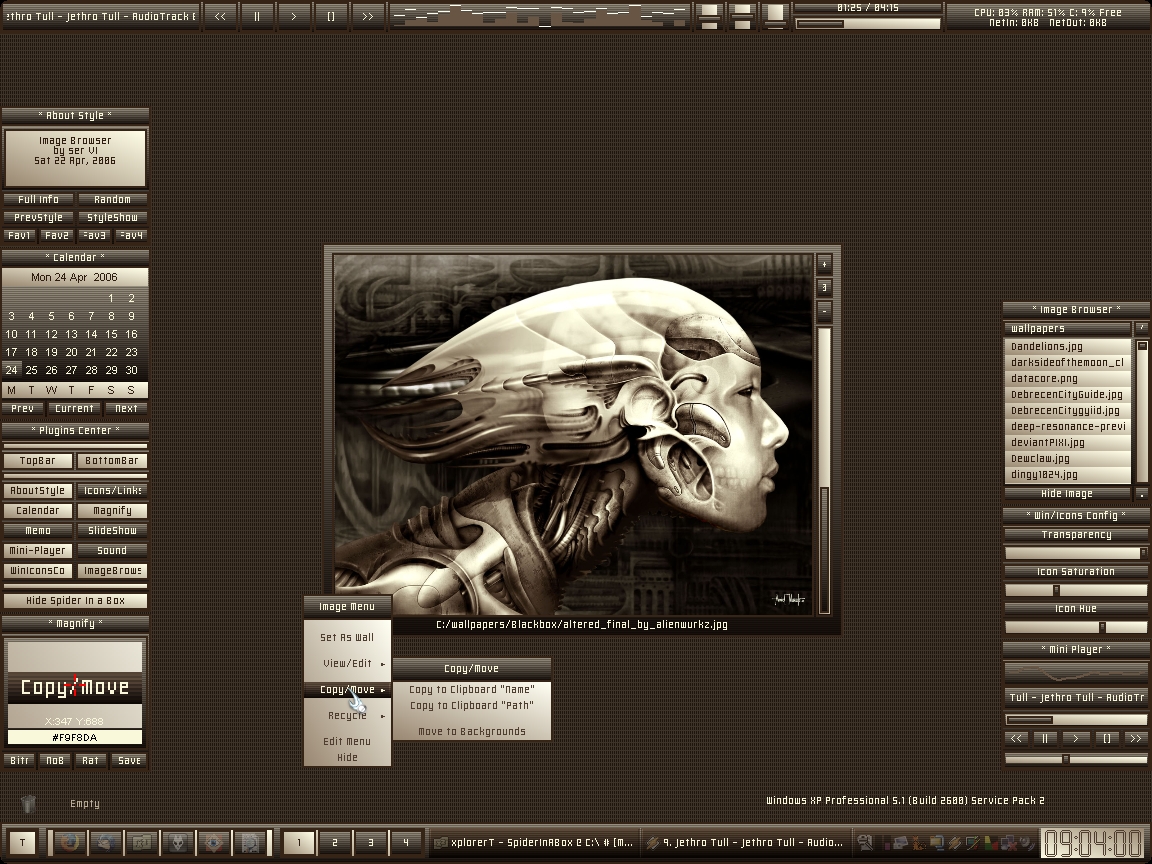Jump to Current month in calendar

[74, 408]
